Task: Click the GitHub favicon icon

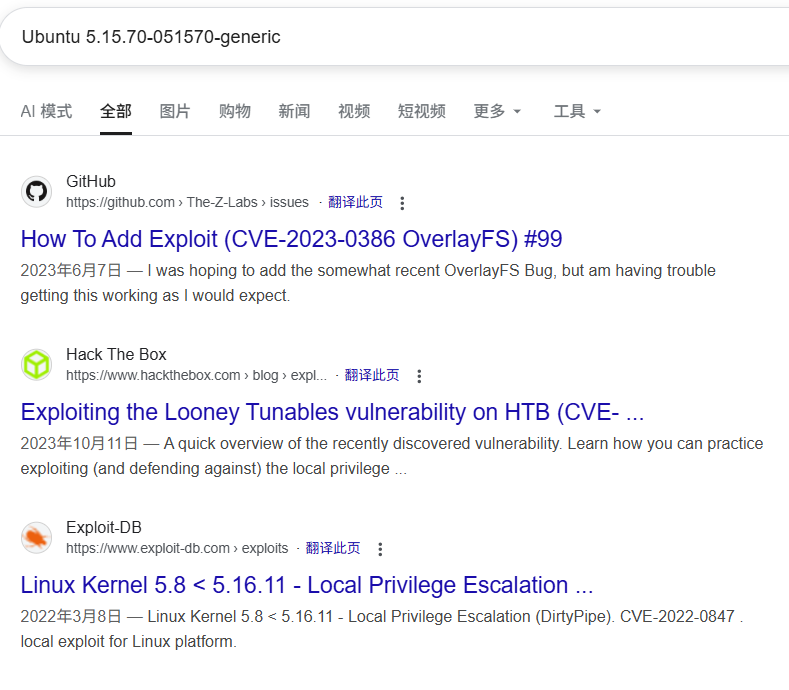Action: (x=36, y=191)
